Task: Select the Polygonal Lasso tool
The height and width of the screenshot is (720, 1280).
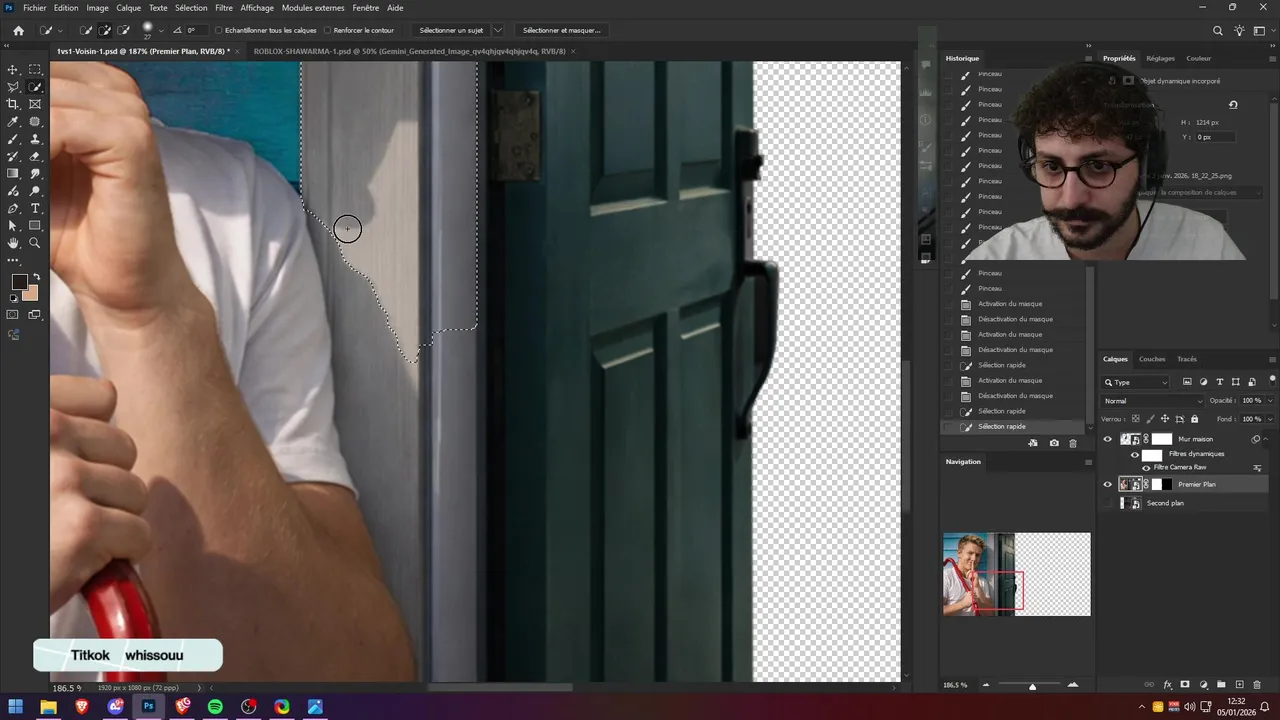Action: 13,87
